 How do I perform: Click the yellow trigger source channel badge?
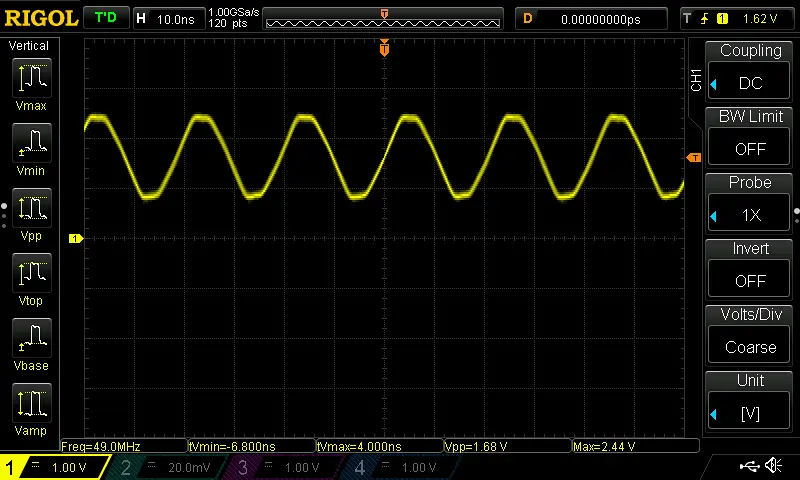pos(722,19)
